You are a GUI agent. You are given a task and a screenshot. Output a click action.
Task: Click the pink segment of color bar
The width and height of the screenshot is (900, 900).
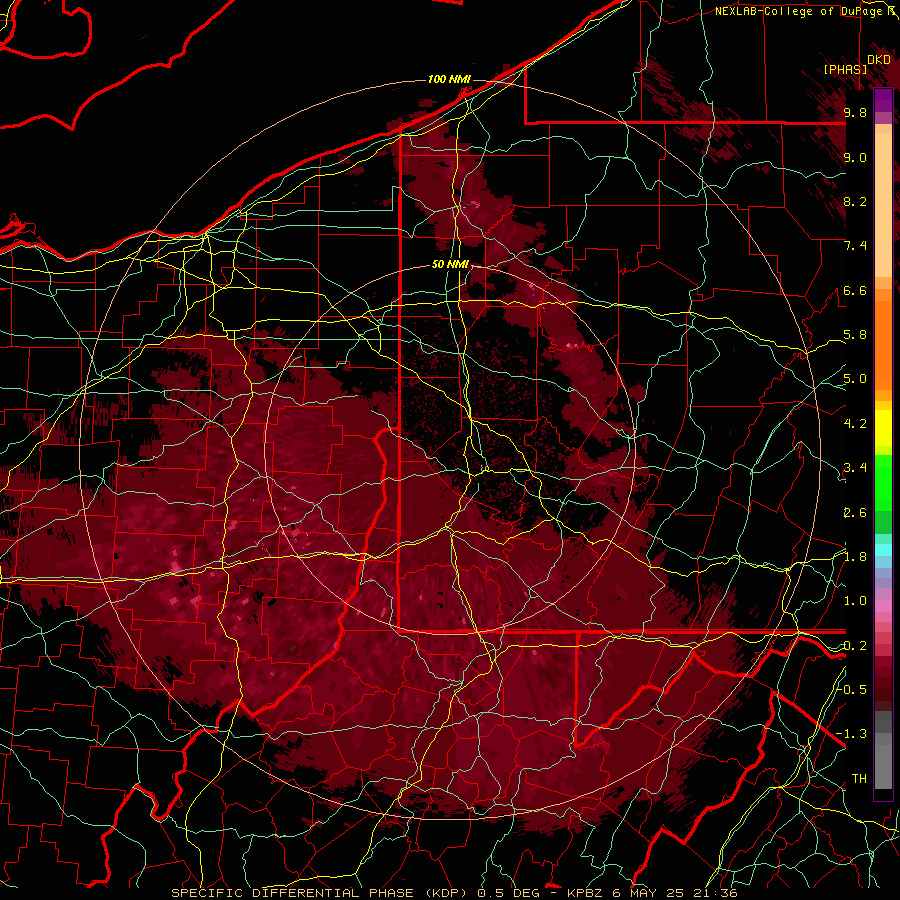click(883, 606)
